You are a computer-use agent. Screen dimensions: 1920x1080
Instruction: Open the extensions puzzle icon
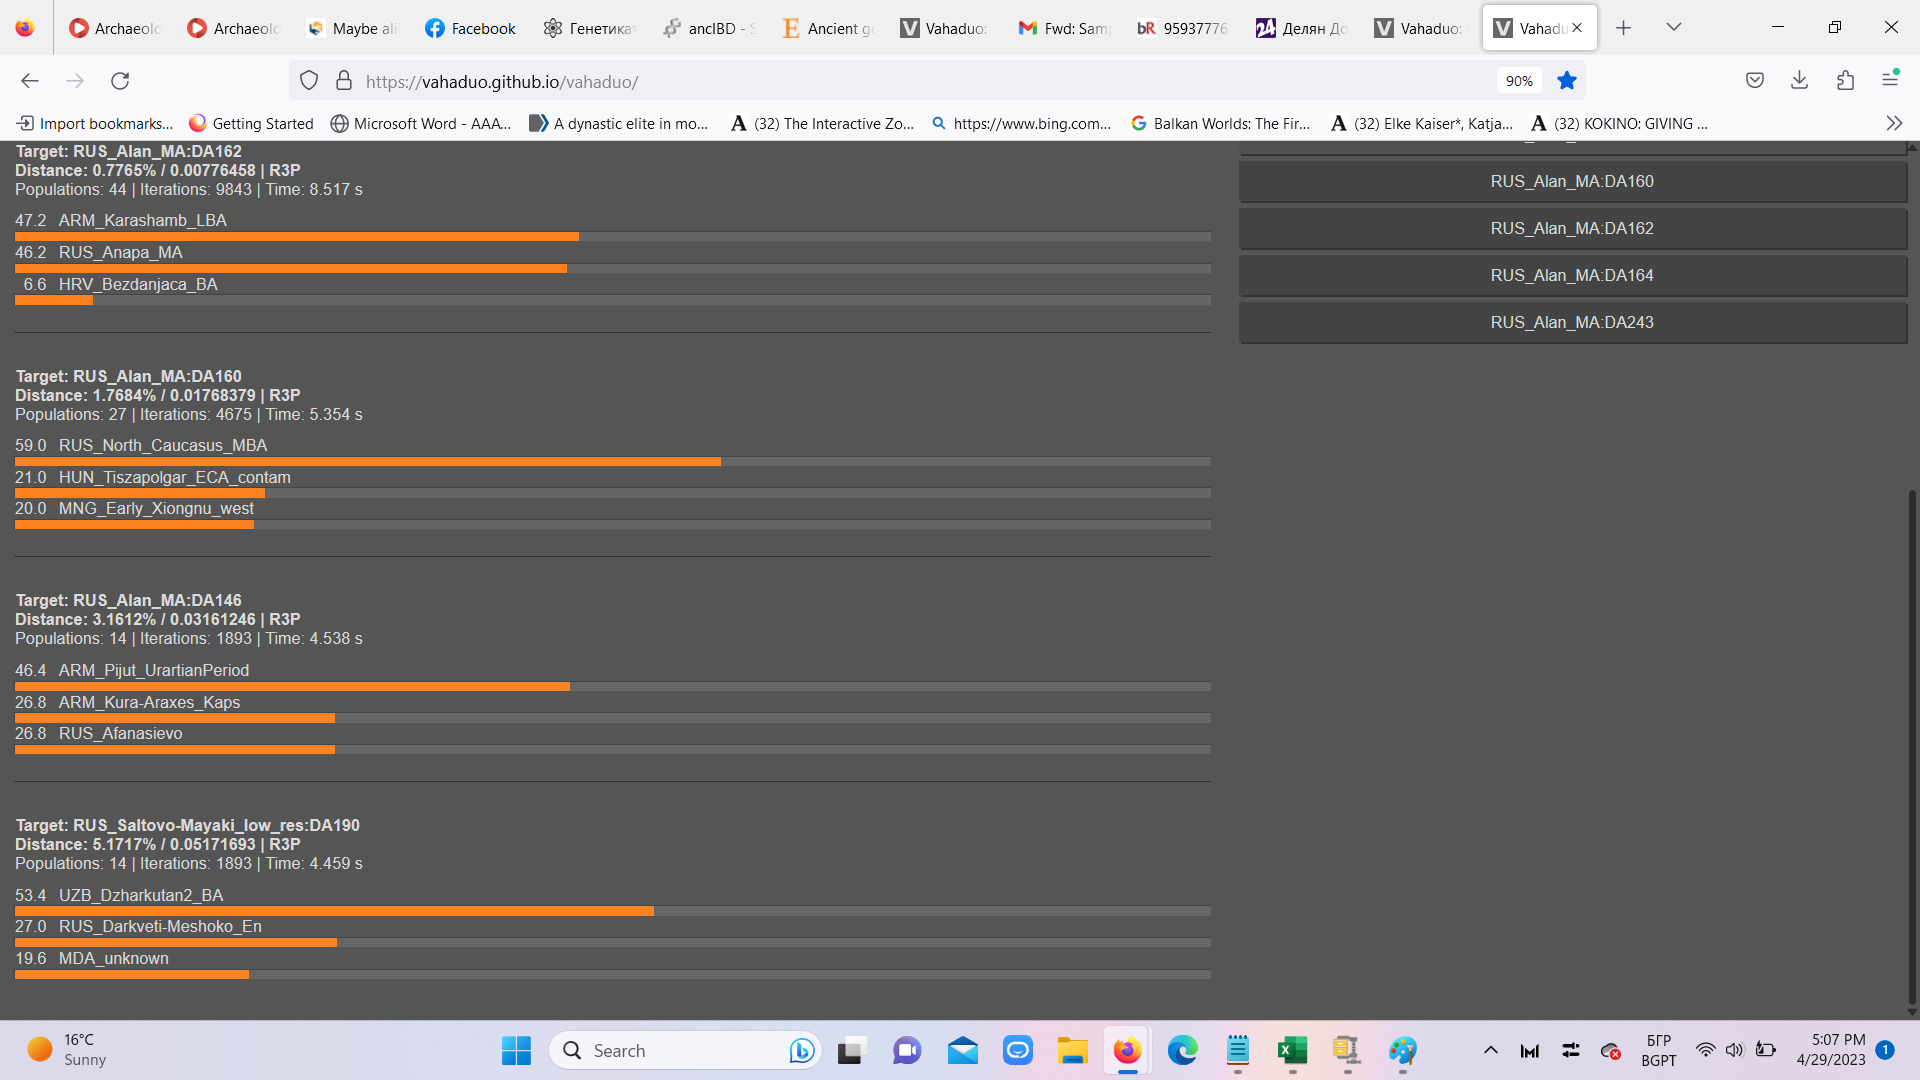pyautogui.click(x=1845, y=81)
